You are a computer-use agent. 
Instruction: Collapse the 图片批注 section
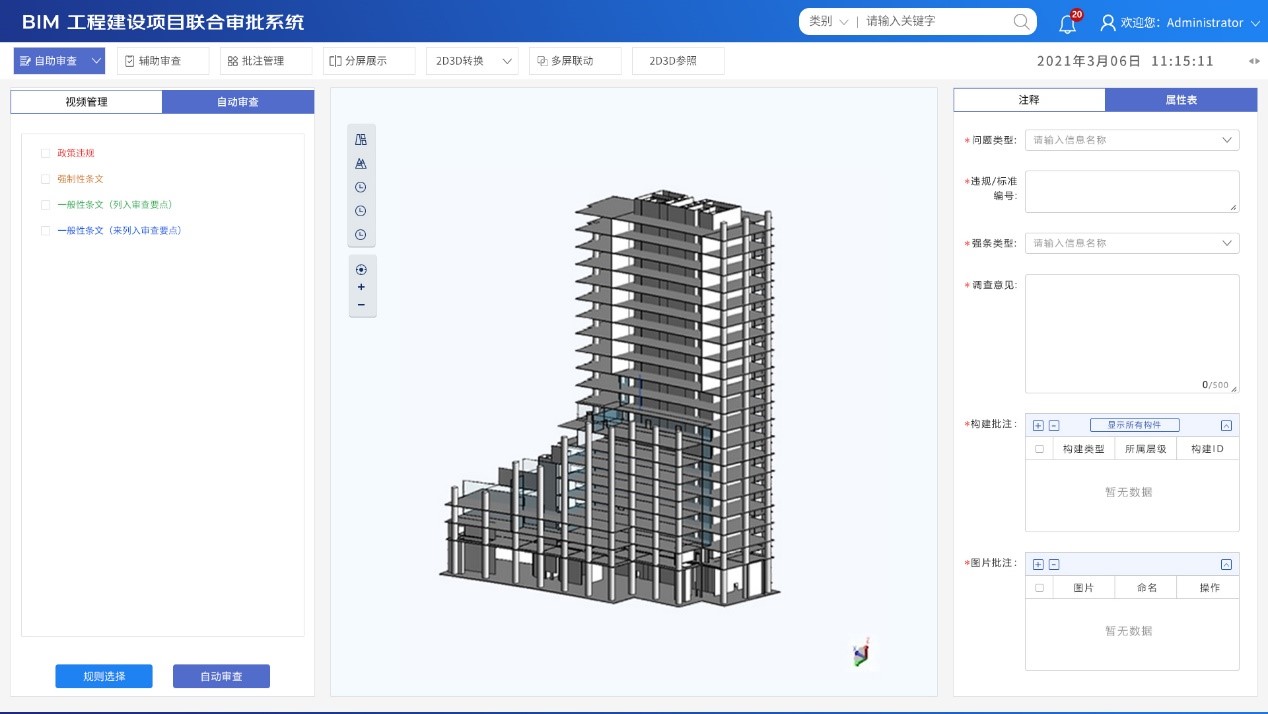click(x=1227, y=564)
